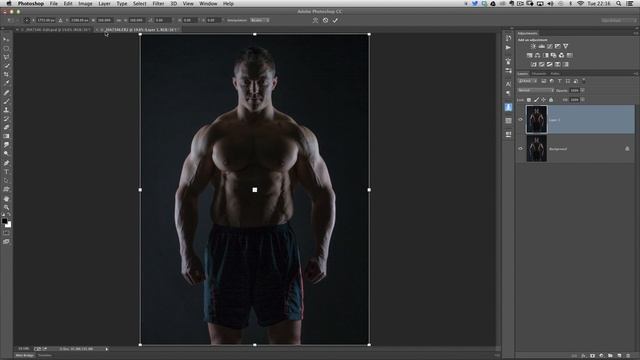Image resolution: width=640 pixels, height=360 pixels.
Task: Click the Background layer thumbnail
Action: point(536,149)
